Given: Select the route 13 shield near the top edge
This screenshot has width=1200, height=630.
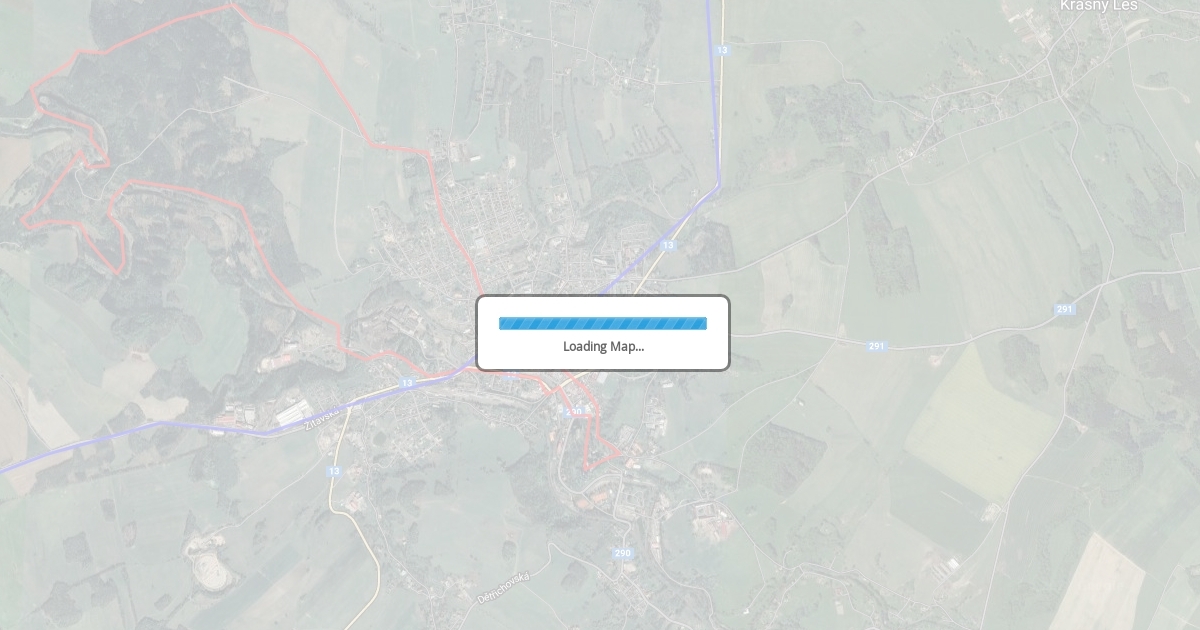Looking at the screenshot, I should tap(722, 49).
